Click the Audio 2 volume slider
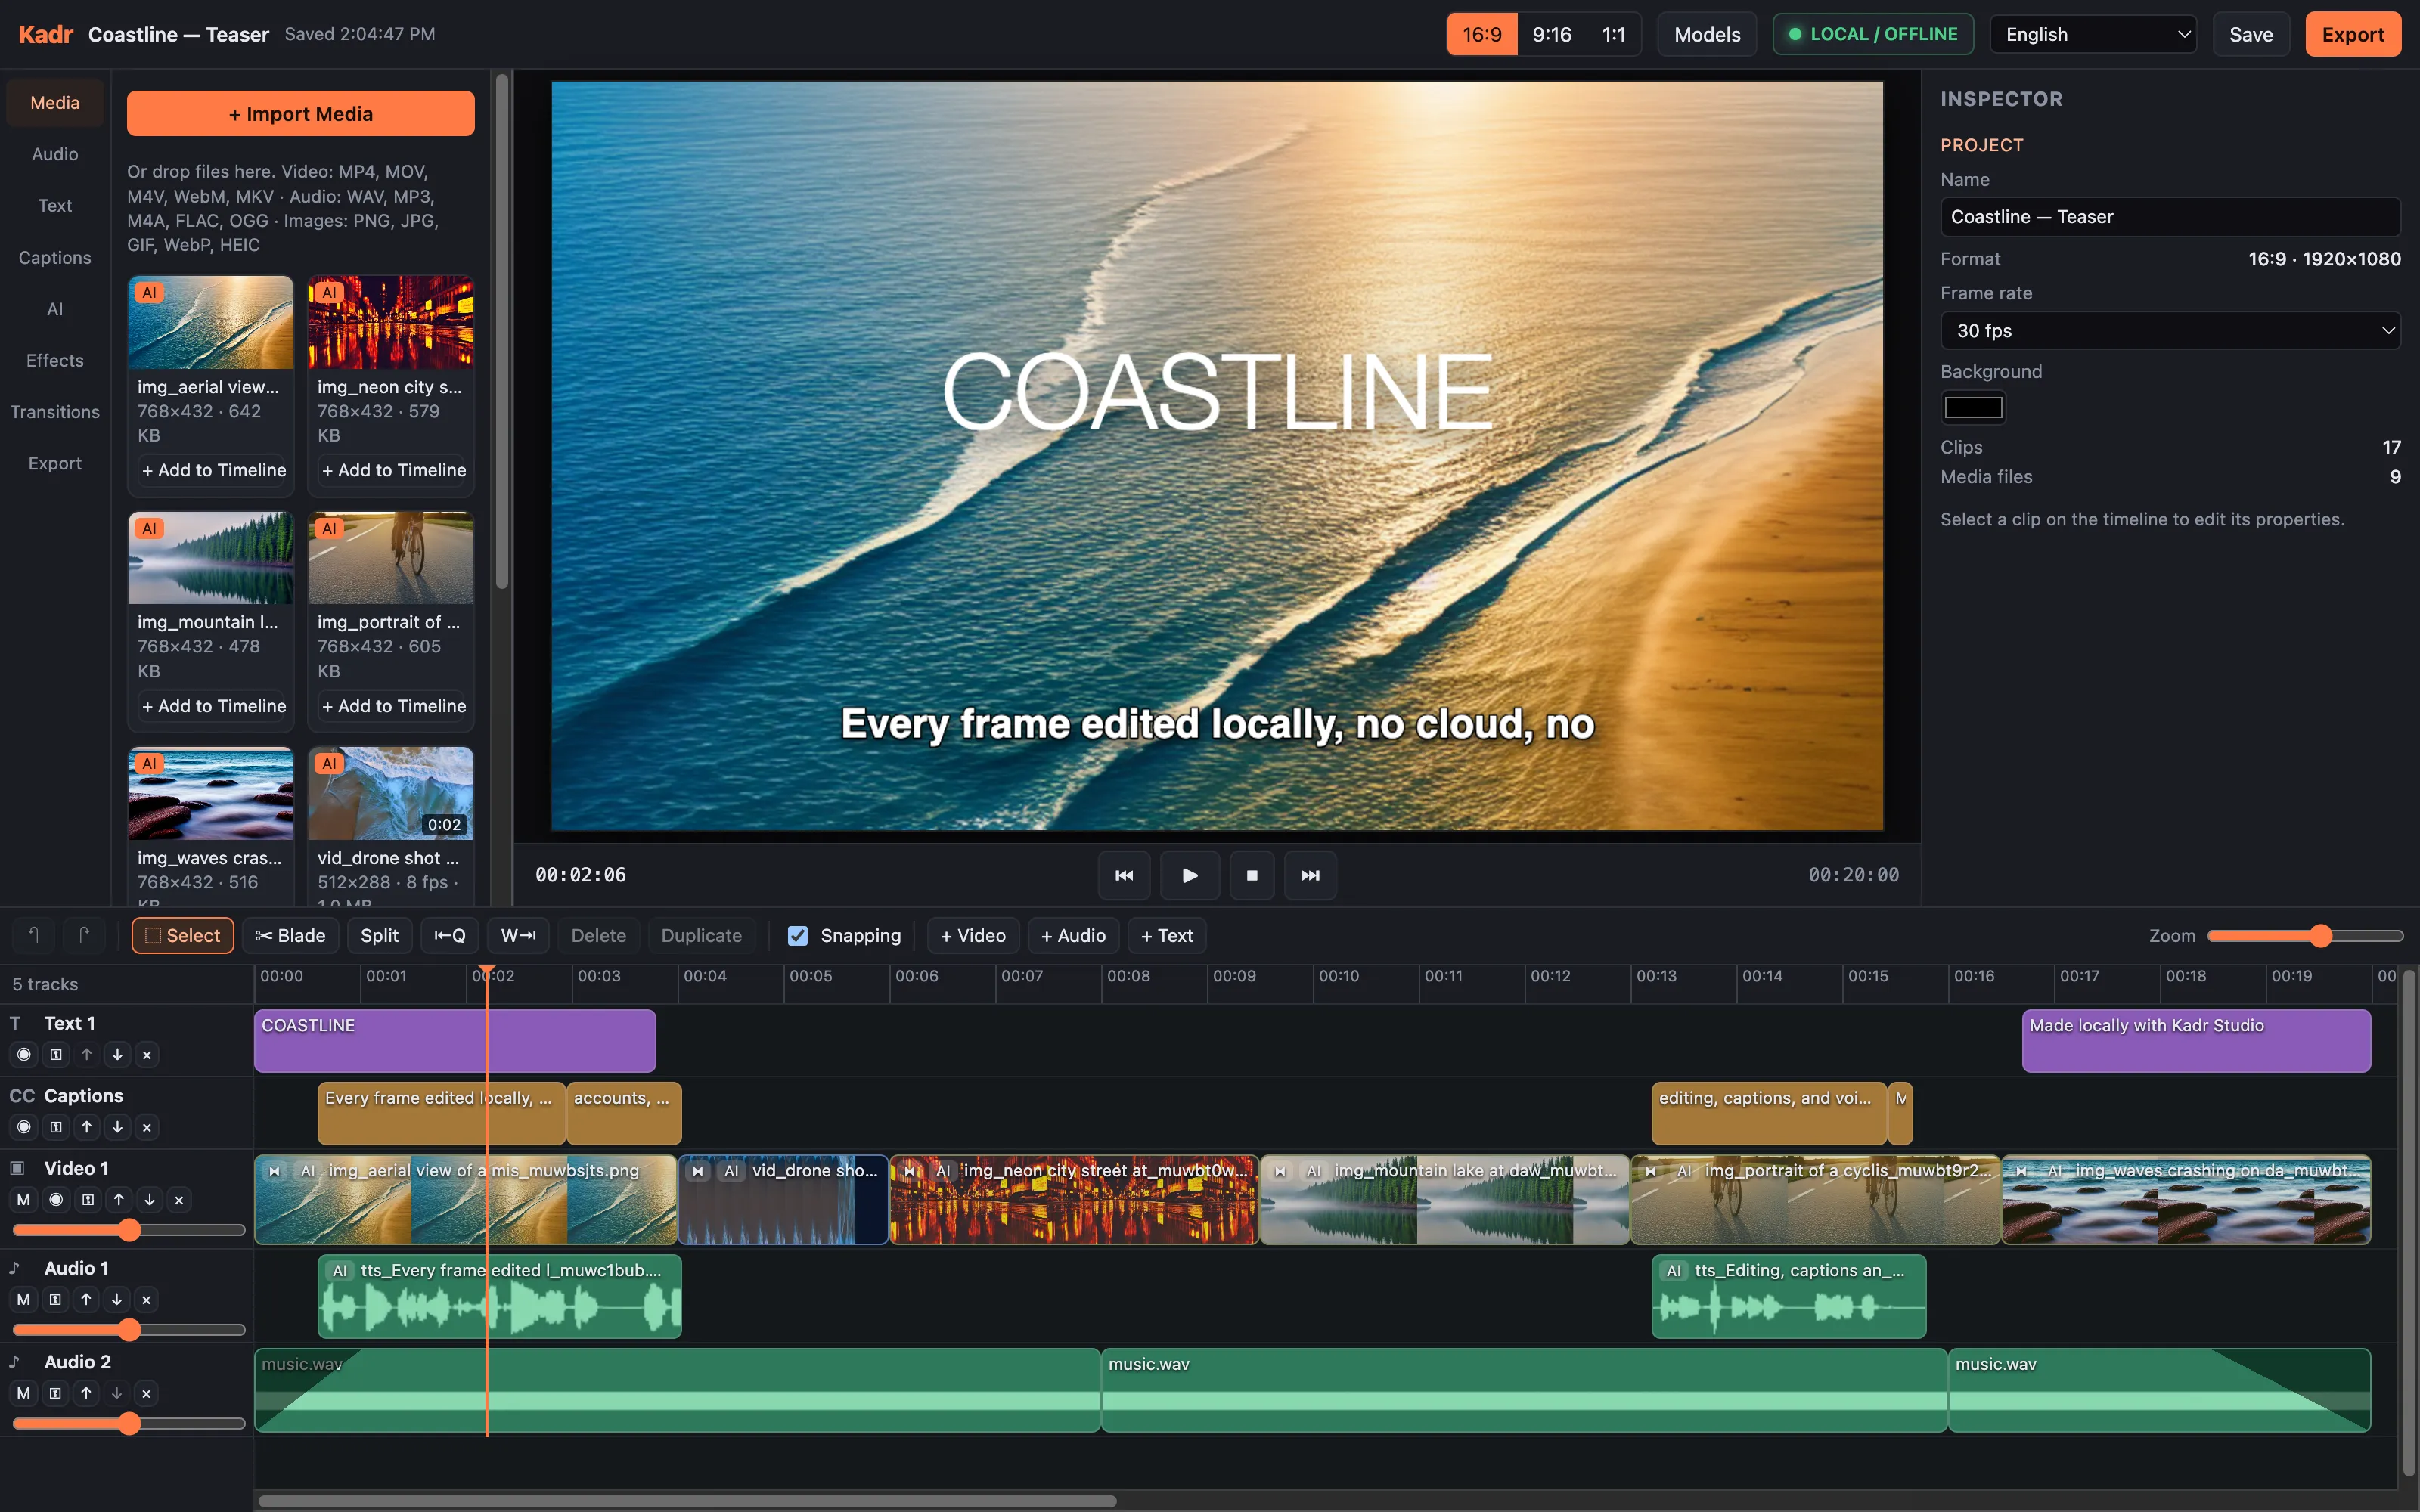The width and height of the screenshot is (2420, 1512). 128,1424
